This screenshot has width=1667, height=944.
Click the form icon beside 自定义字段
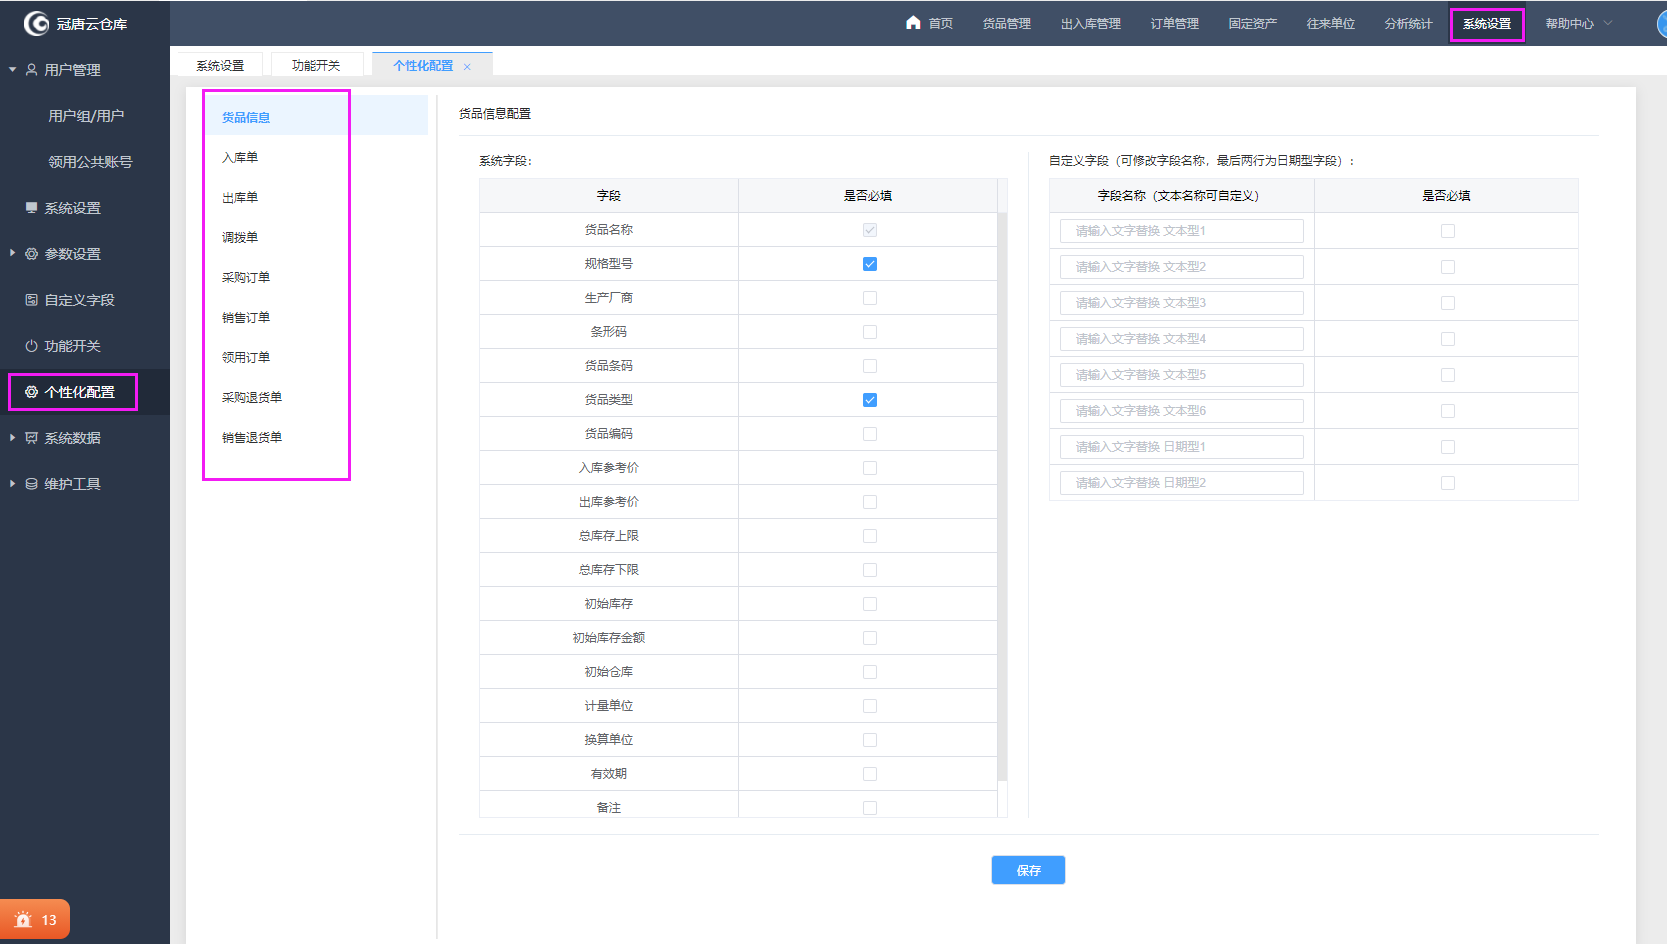coord(32,300)
